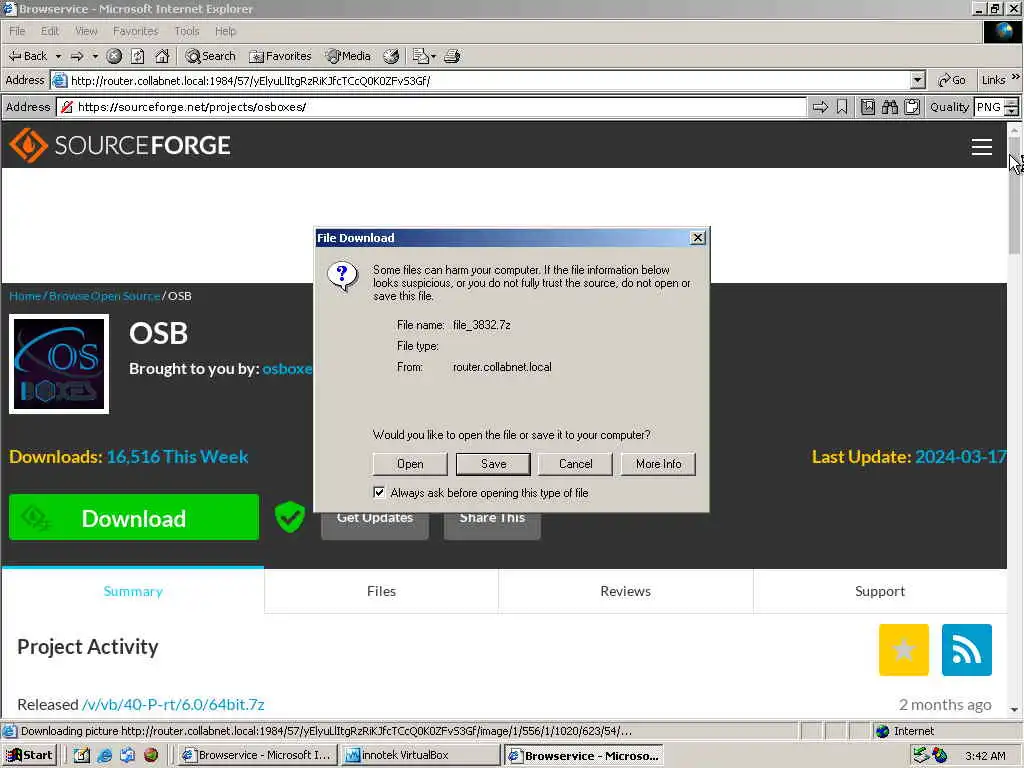Click the router.collabnet.local address field
Image resolution: width=1024 pixels, height=768 pixels.
click(x=488, y=80)
